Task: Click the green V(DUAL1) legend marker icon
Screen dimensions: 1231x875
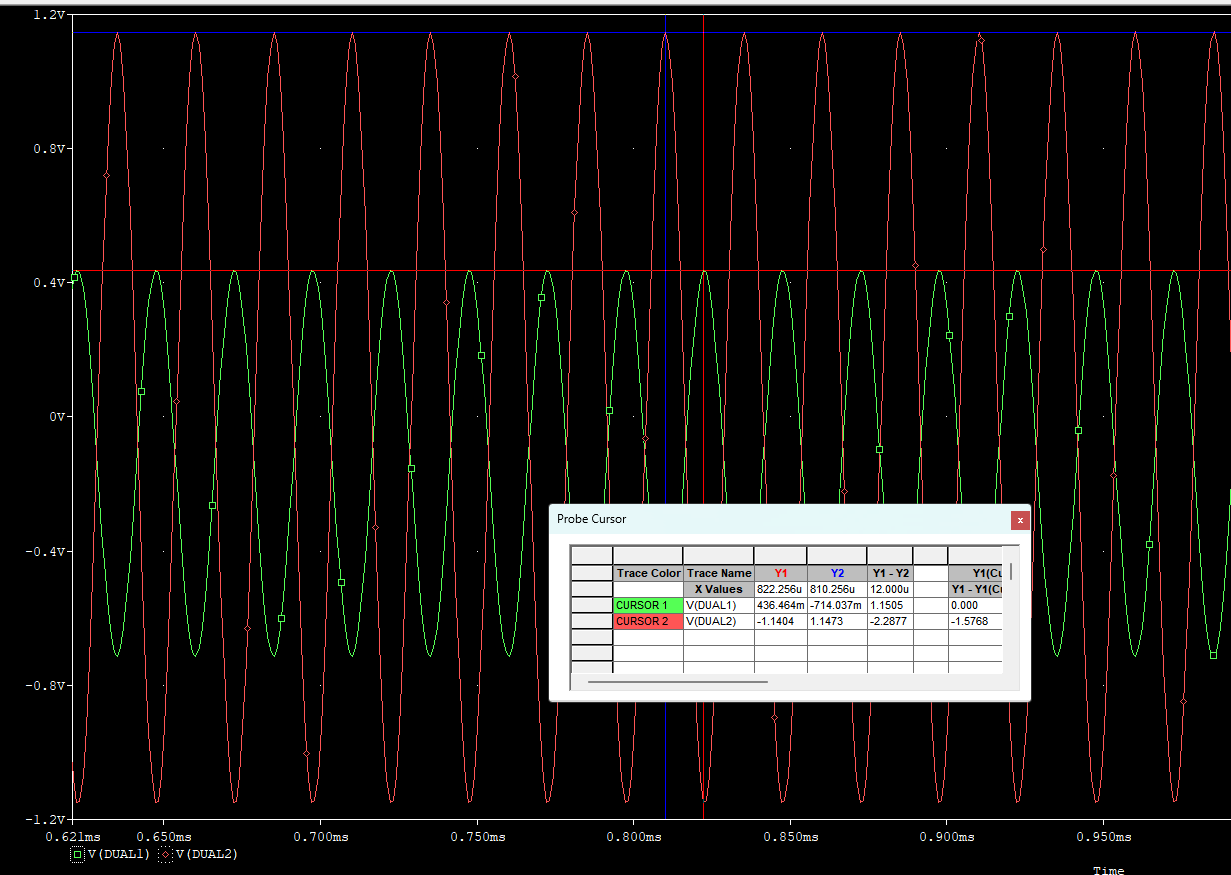Action: tap(79, 854)
